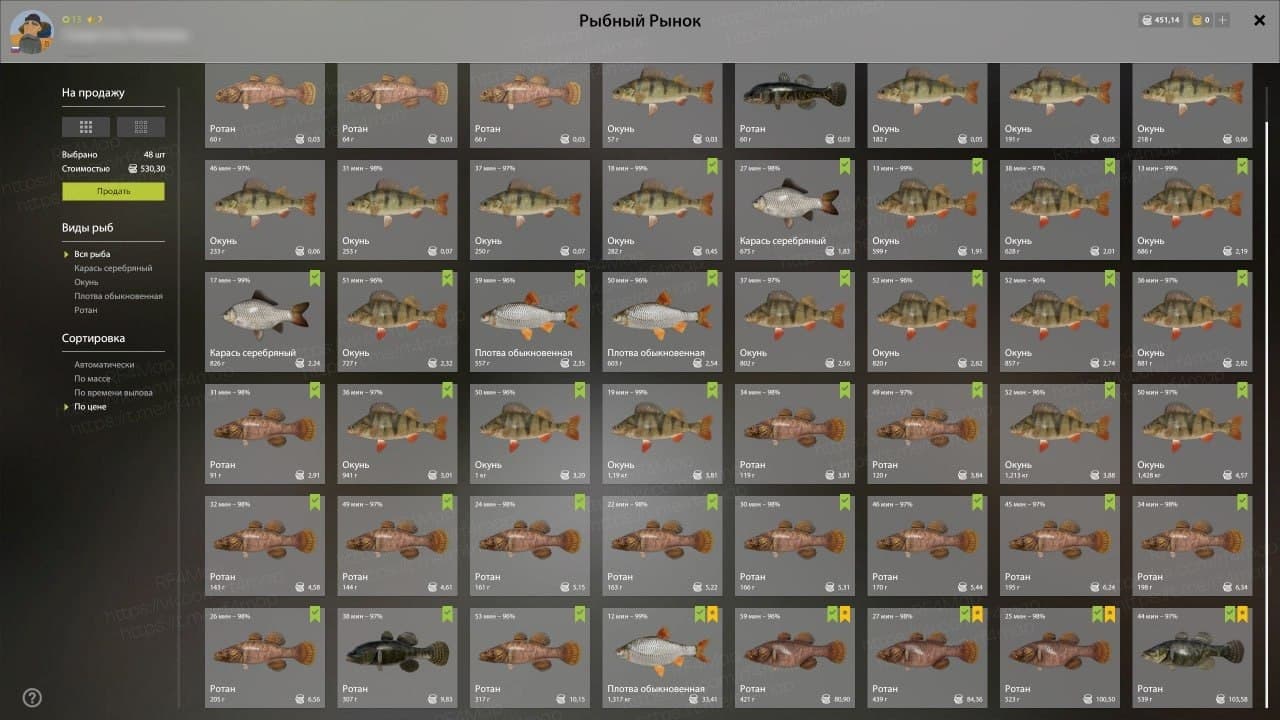
Task: Pick the Ротан 421 г starred card
Action: tap(795, 658)
